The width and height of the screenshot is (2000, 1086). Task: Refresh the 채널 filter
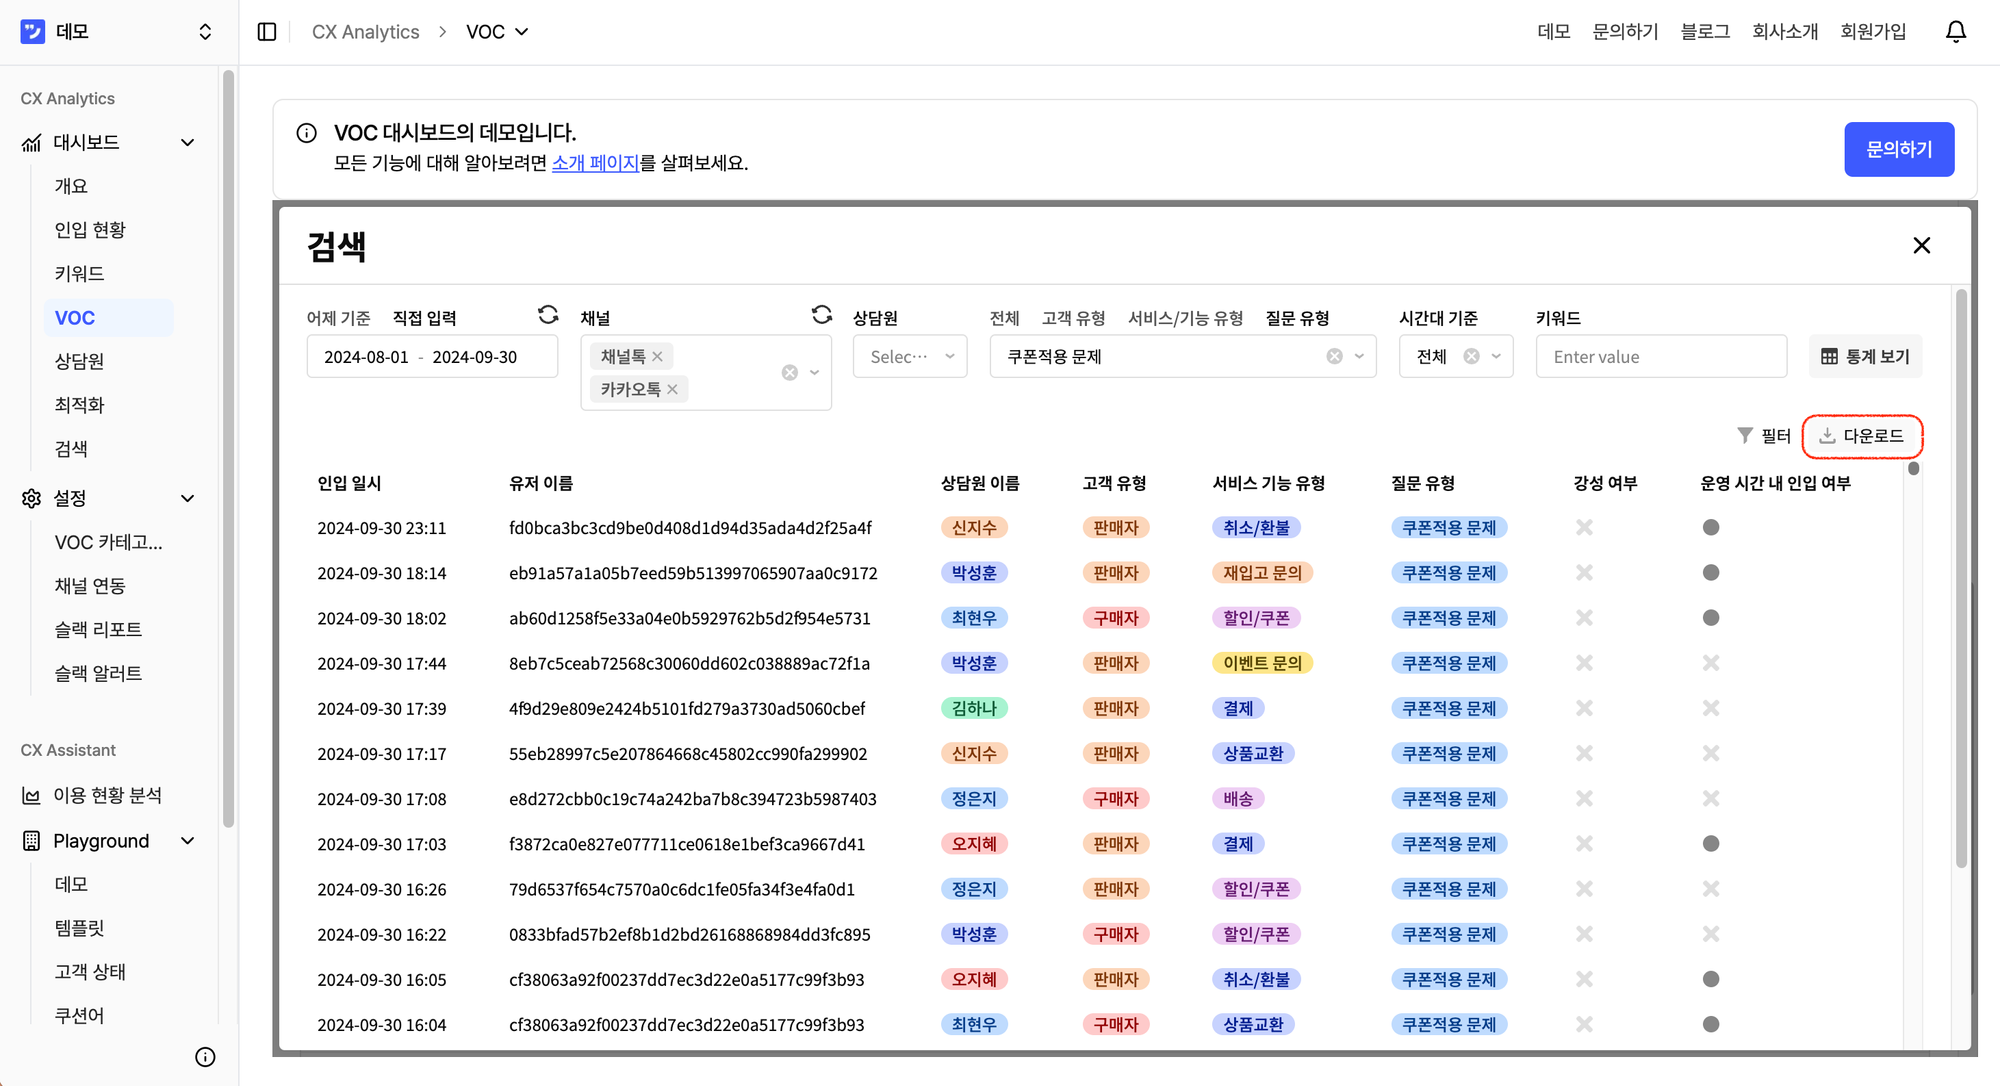tap(822, 314)
